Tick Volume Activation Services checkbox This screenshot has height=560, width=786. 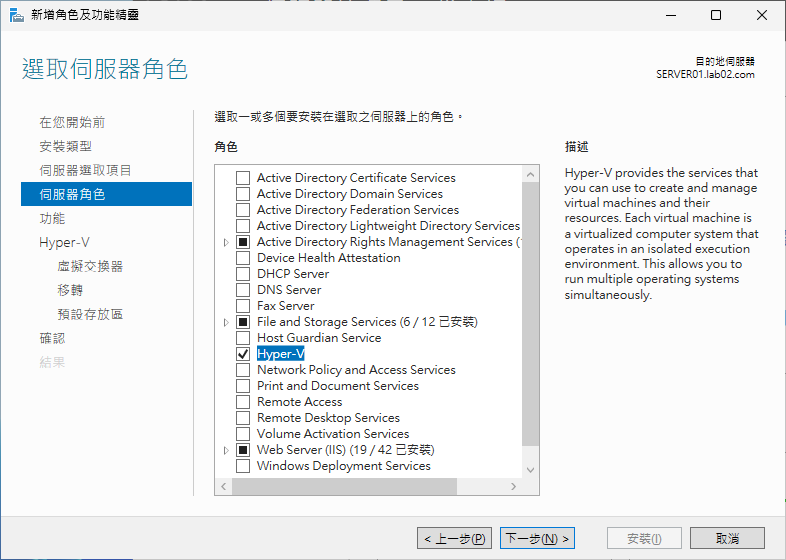pos(243,434)
